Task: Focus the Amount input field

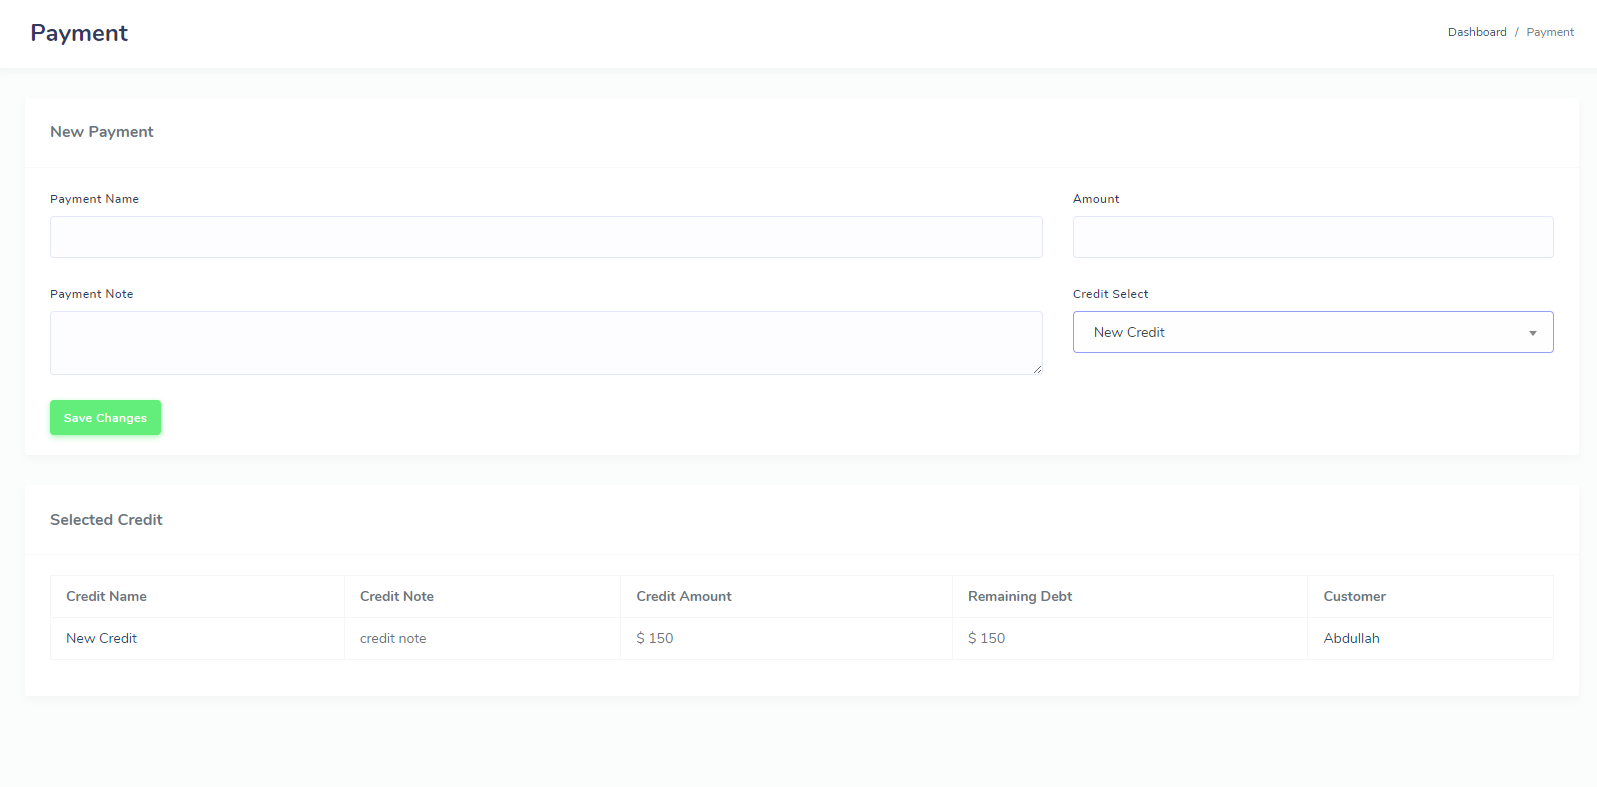Action: (x=1312, y=237)
